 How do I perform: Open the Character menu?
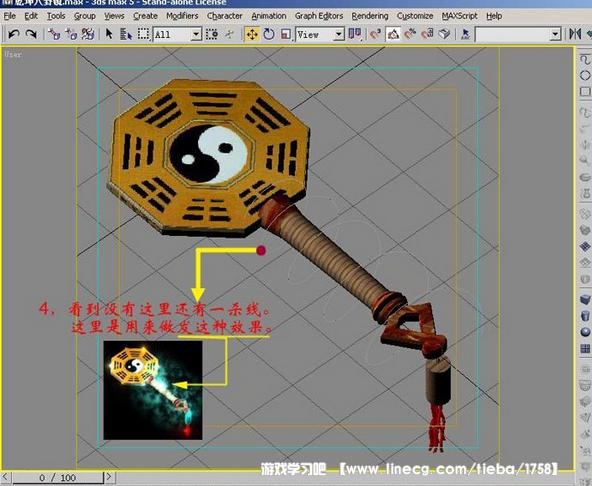pos(225,16)
